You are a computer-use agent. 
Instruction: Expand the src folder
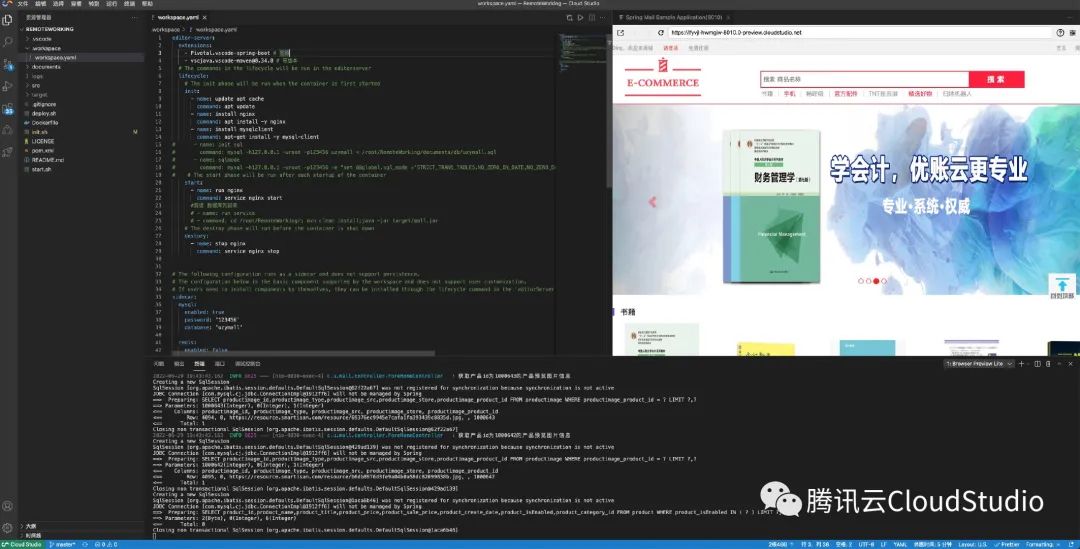click(x=35, y=85)
